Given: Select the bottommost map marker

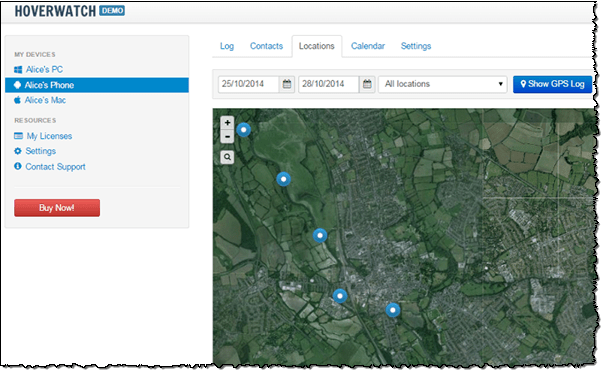Looking at the screenshot, I should (x=393, y=310).
